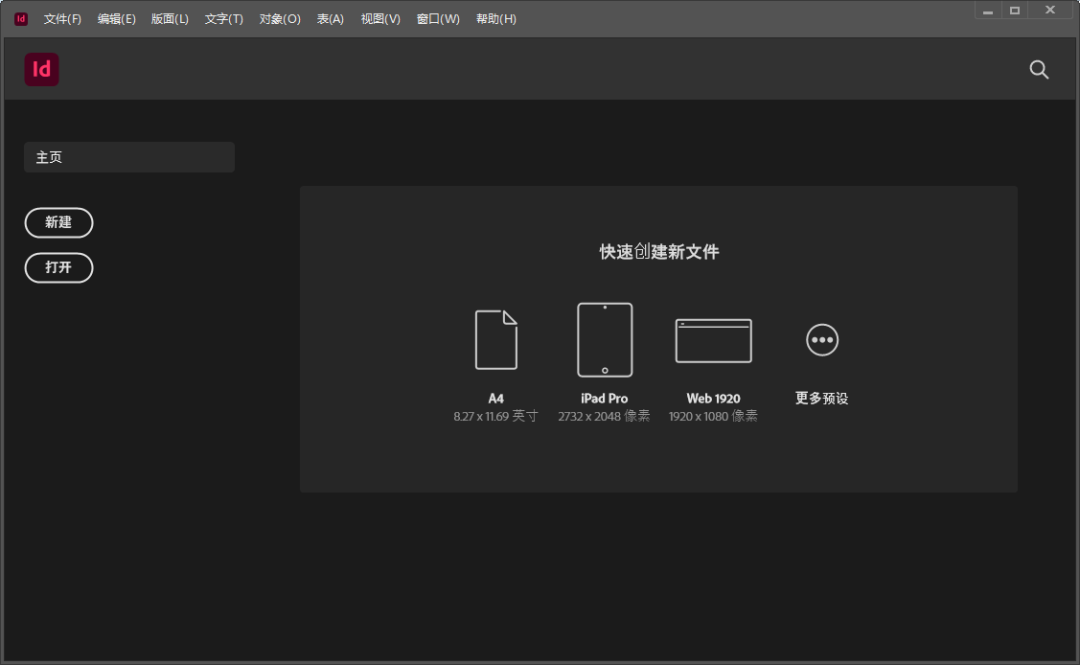Click the 打开 button
The image size is (1080, 665).
59,267
